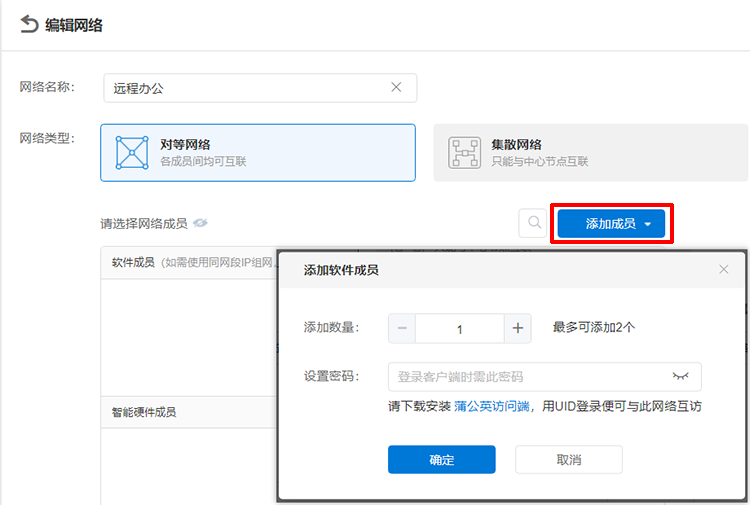
Task: Open the member search magnifier button
Action: pyautogui.click(x=534, y=223)
